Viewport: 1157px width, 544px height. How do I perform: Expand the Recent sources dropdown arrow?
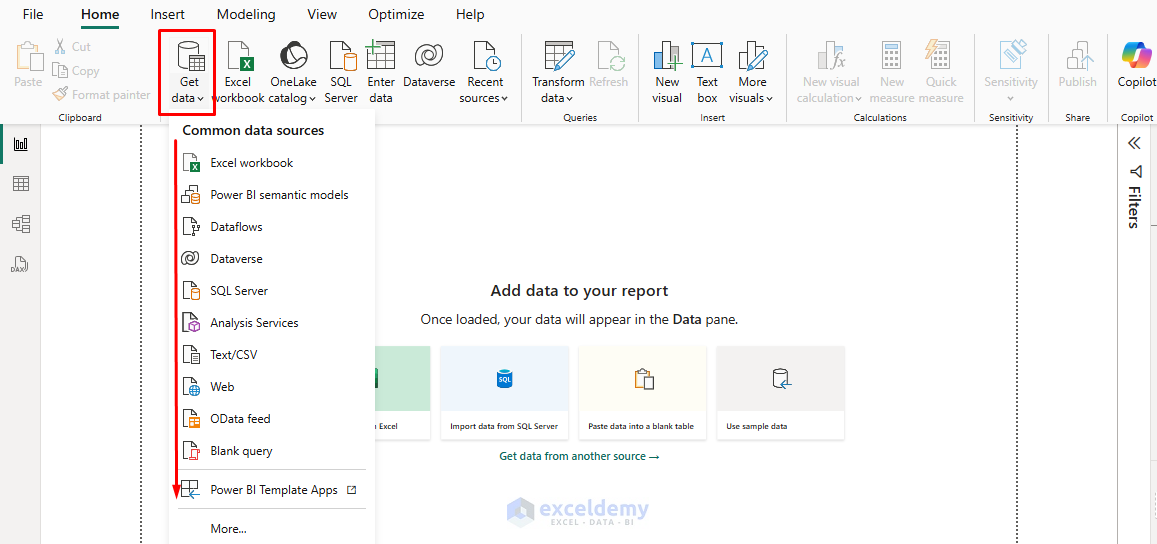tap(505, 99)
